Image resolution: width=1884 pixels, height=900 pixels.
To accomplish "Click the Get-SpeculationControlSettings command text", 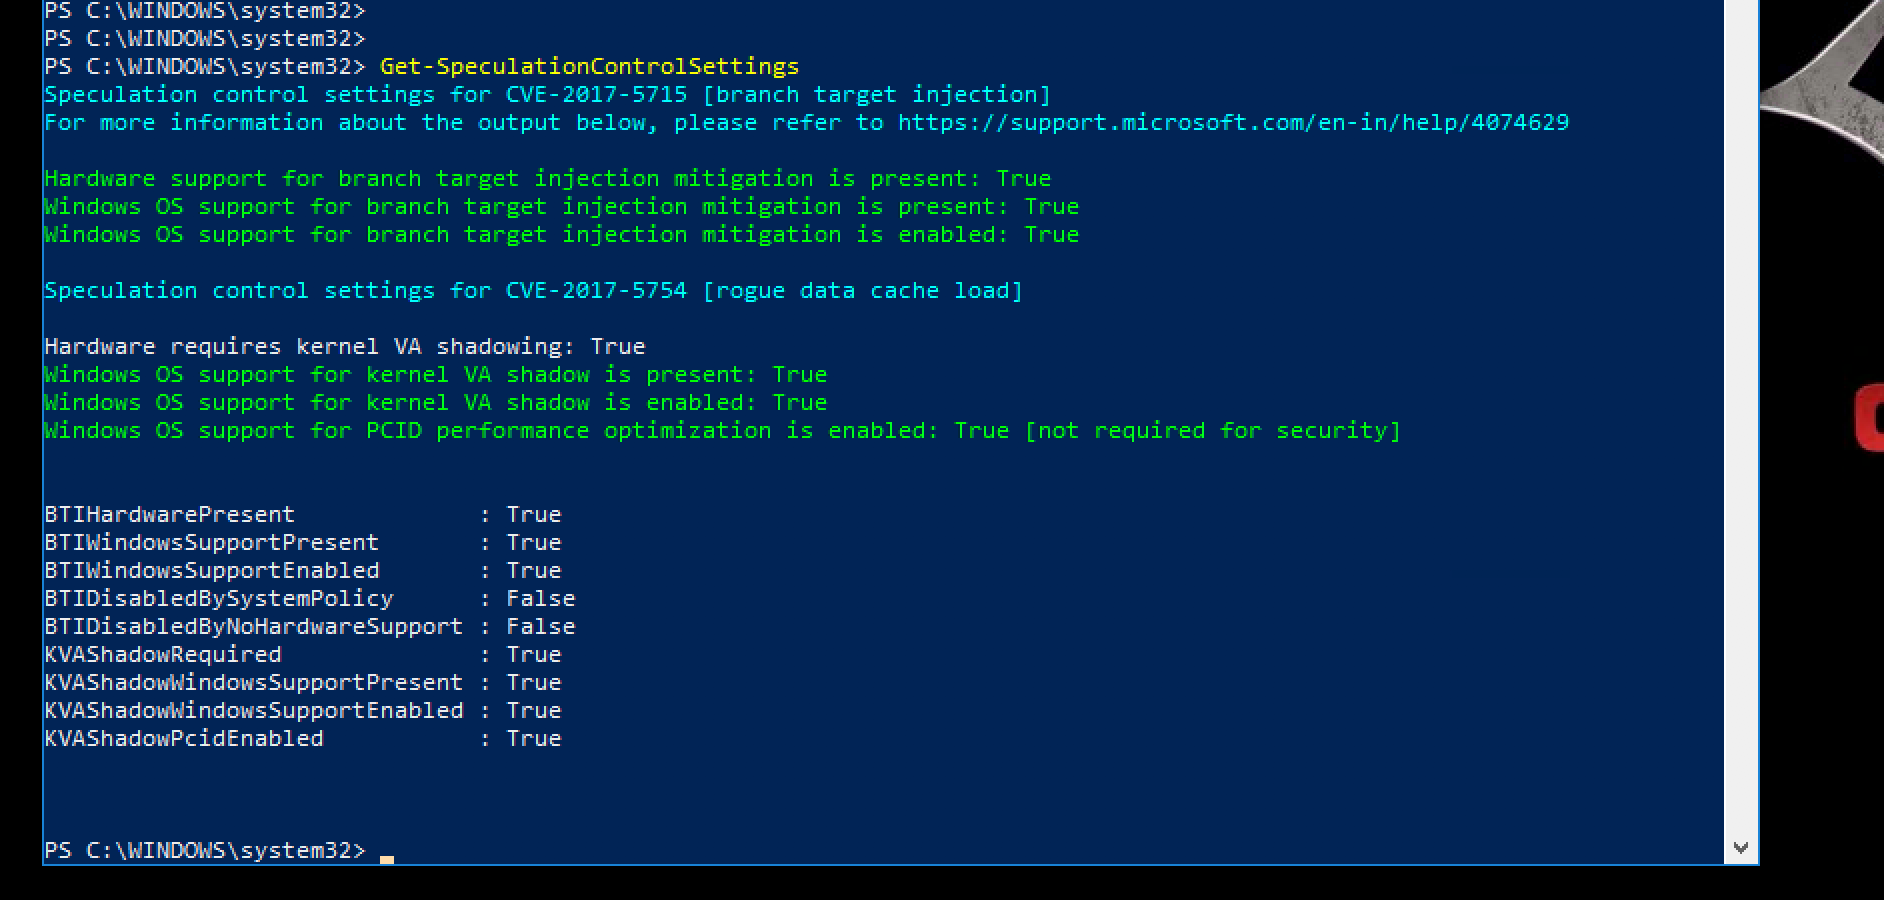I will pos(589,67).
